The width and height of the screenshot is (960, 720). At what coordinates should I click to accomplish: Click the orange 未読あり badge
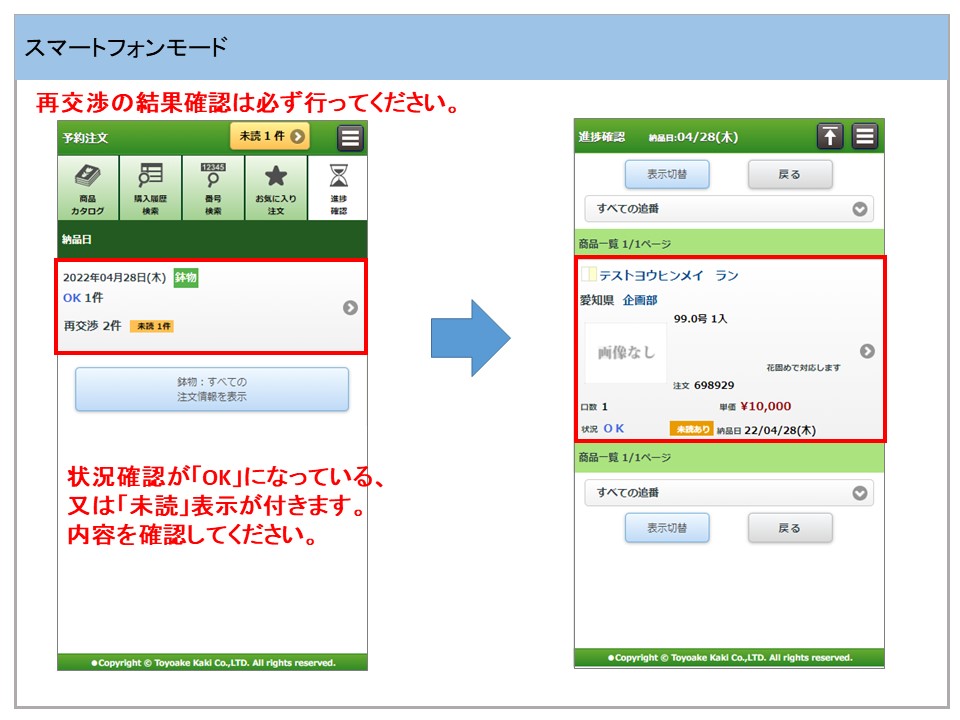[691, 429]
